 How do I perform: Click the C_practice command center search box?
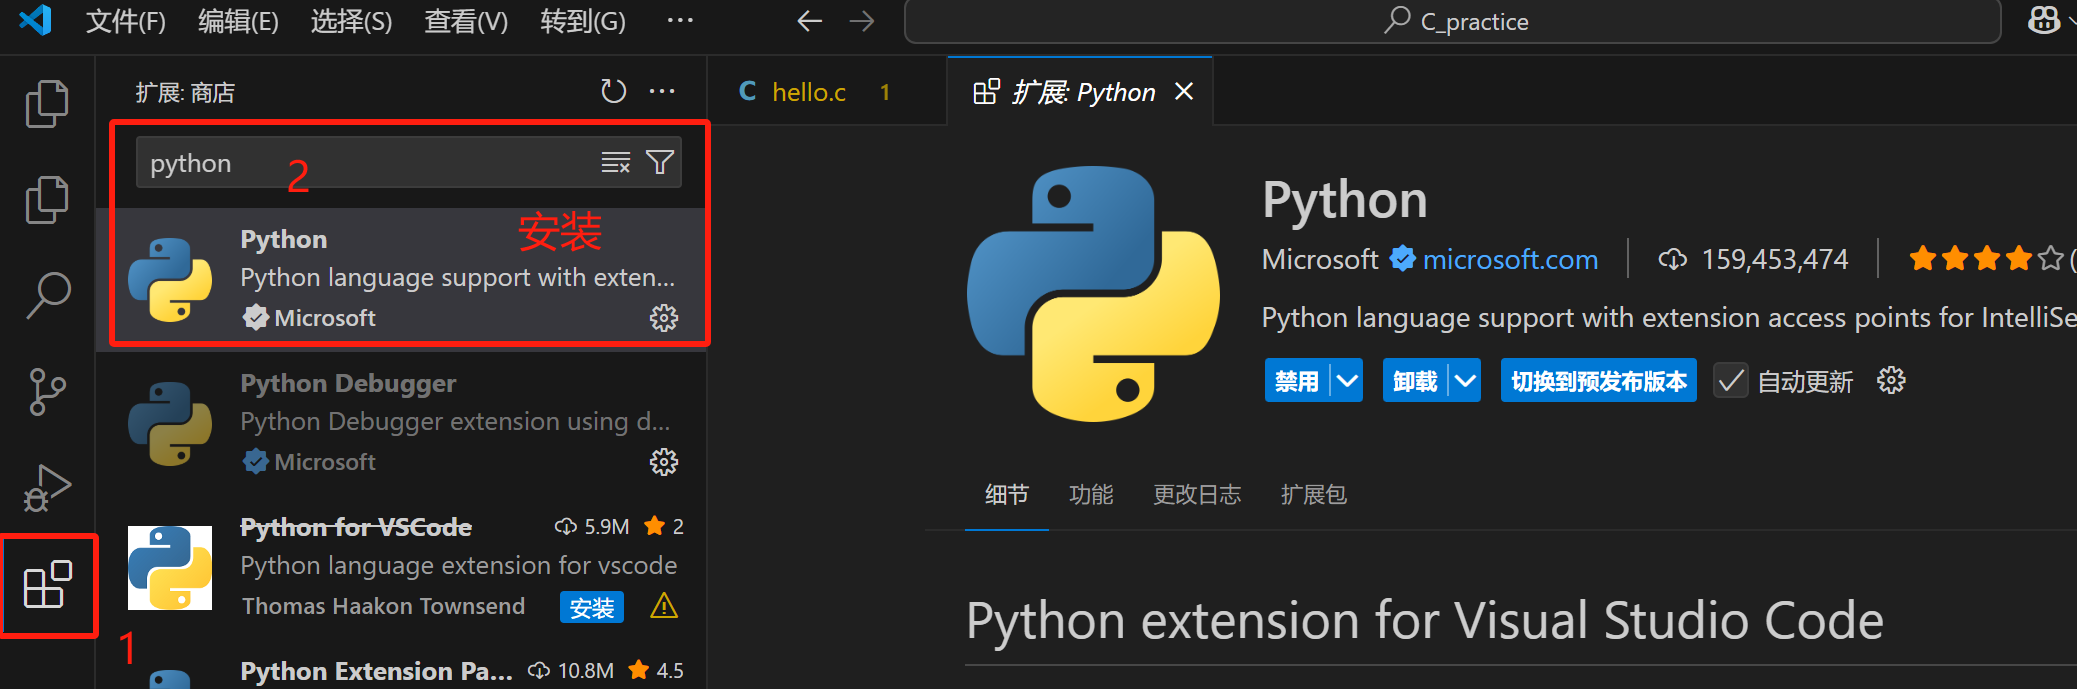coord(1452,21)
